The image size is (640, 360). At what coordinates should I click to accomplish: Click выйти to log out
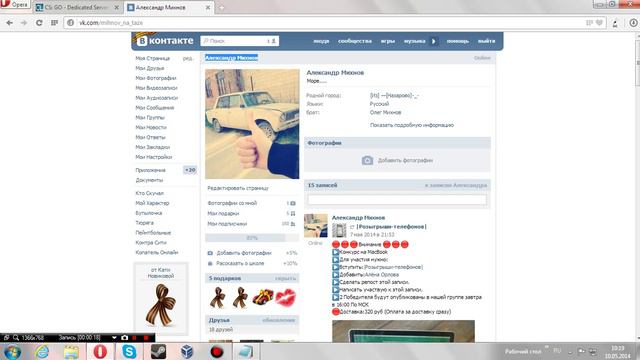click(x=487, y=41)
